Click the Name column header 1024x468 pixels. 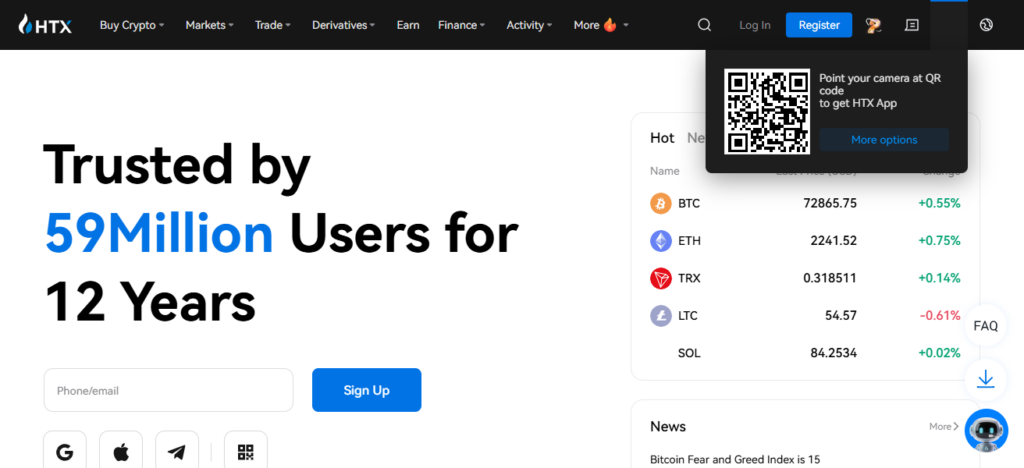[x=664, y=171]
